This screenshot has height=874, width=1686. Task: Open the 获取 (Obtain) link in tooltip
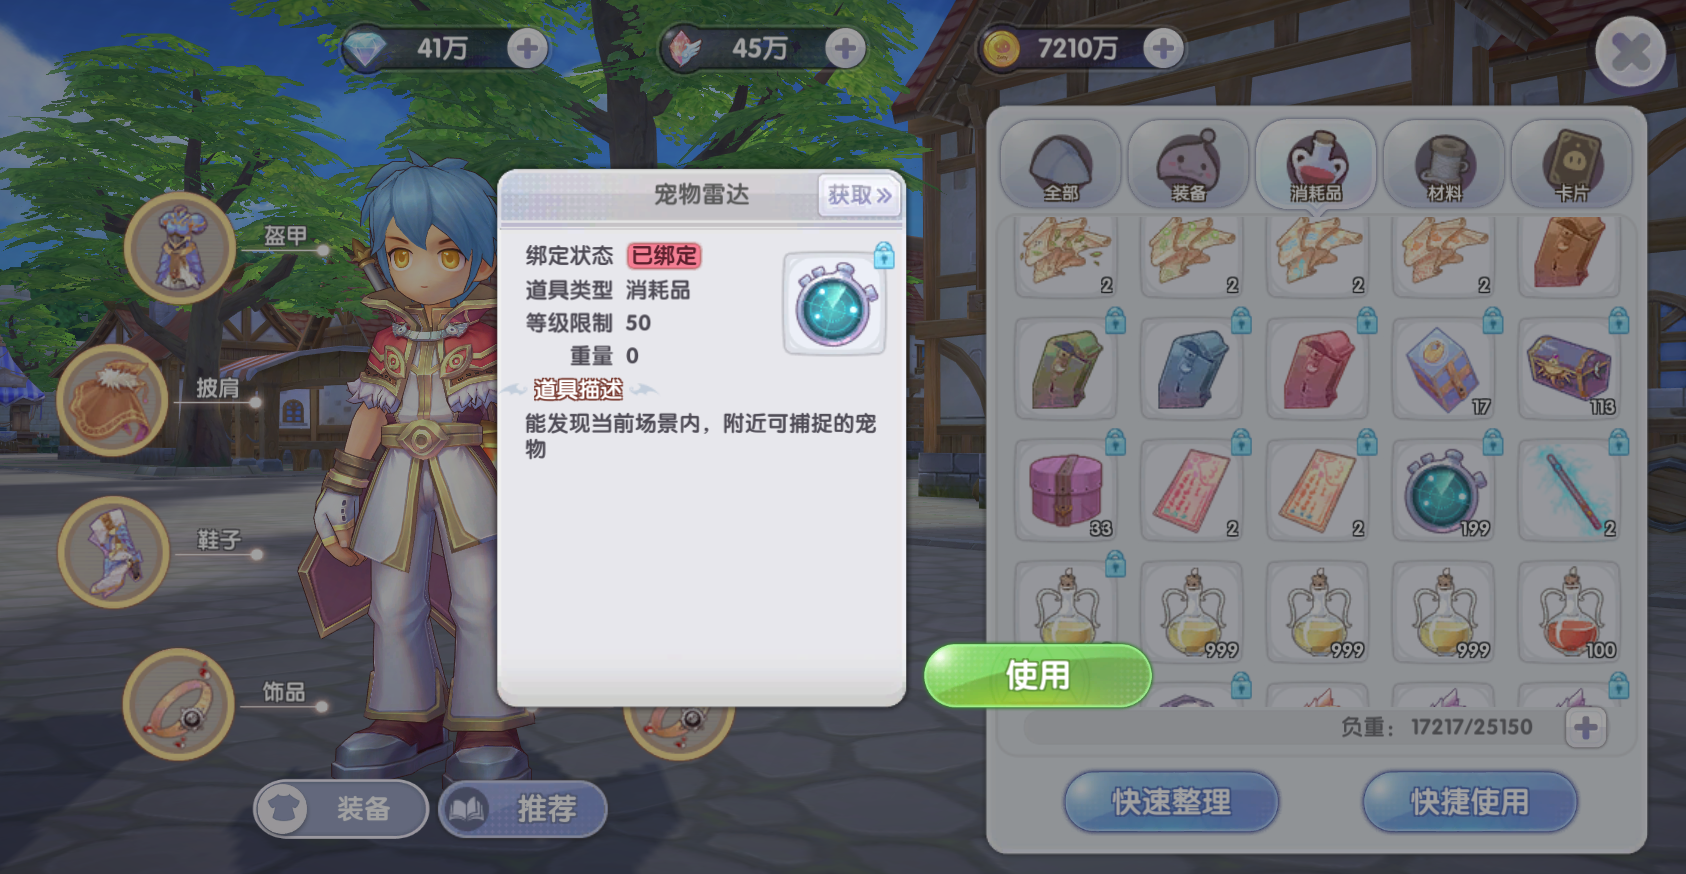859,195
